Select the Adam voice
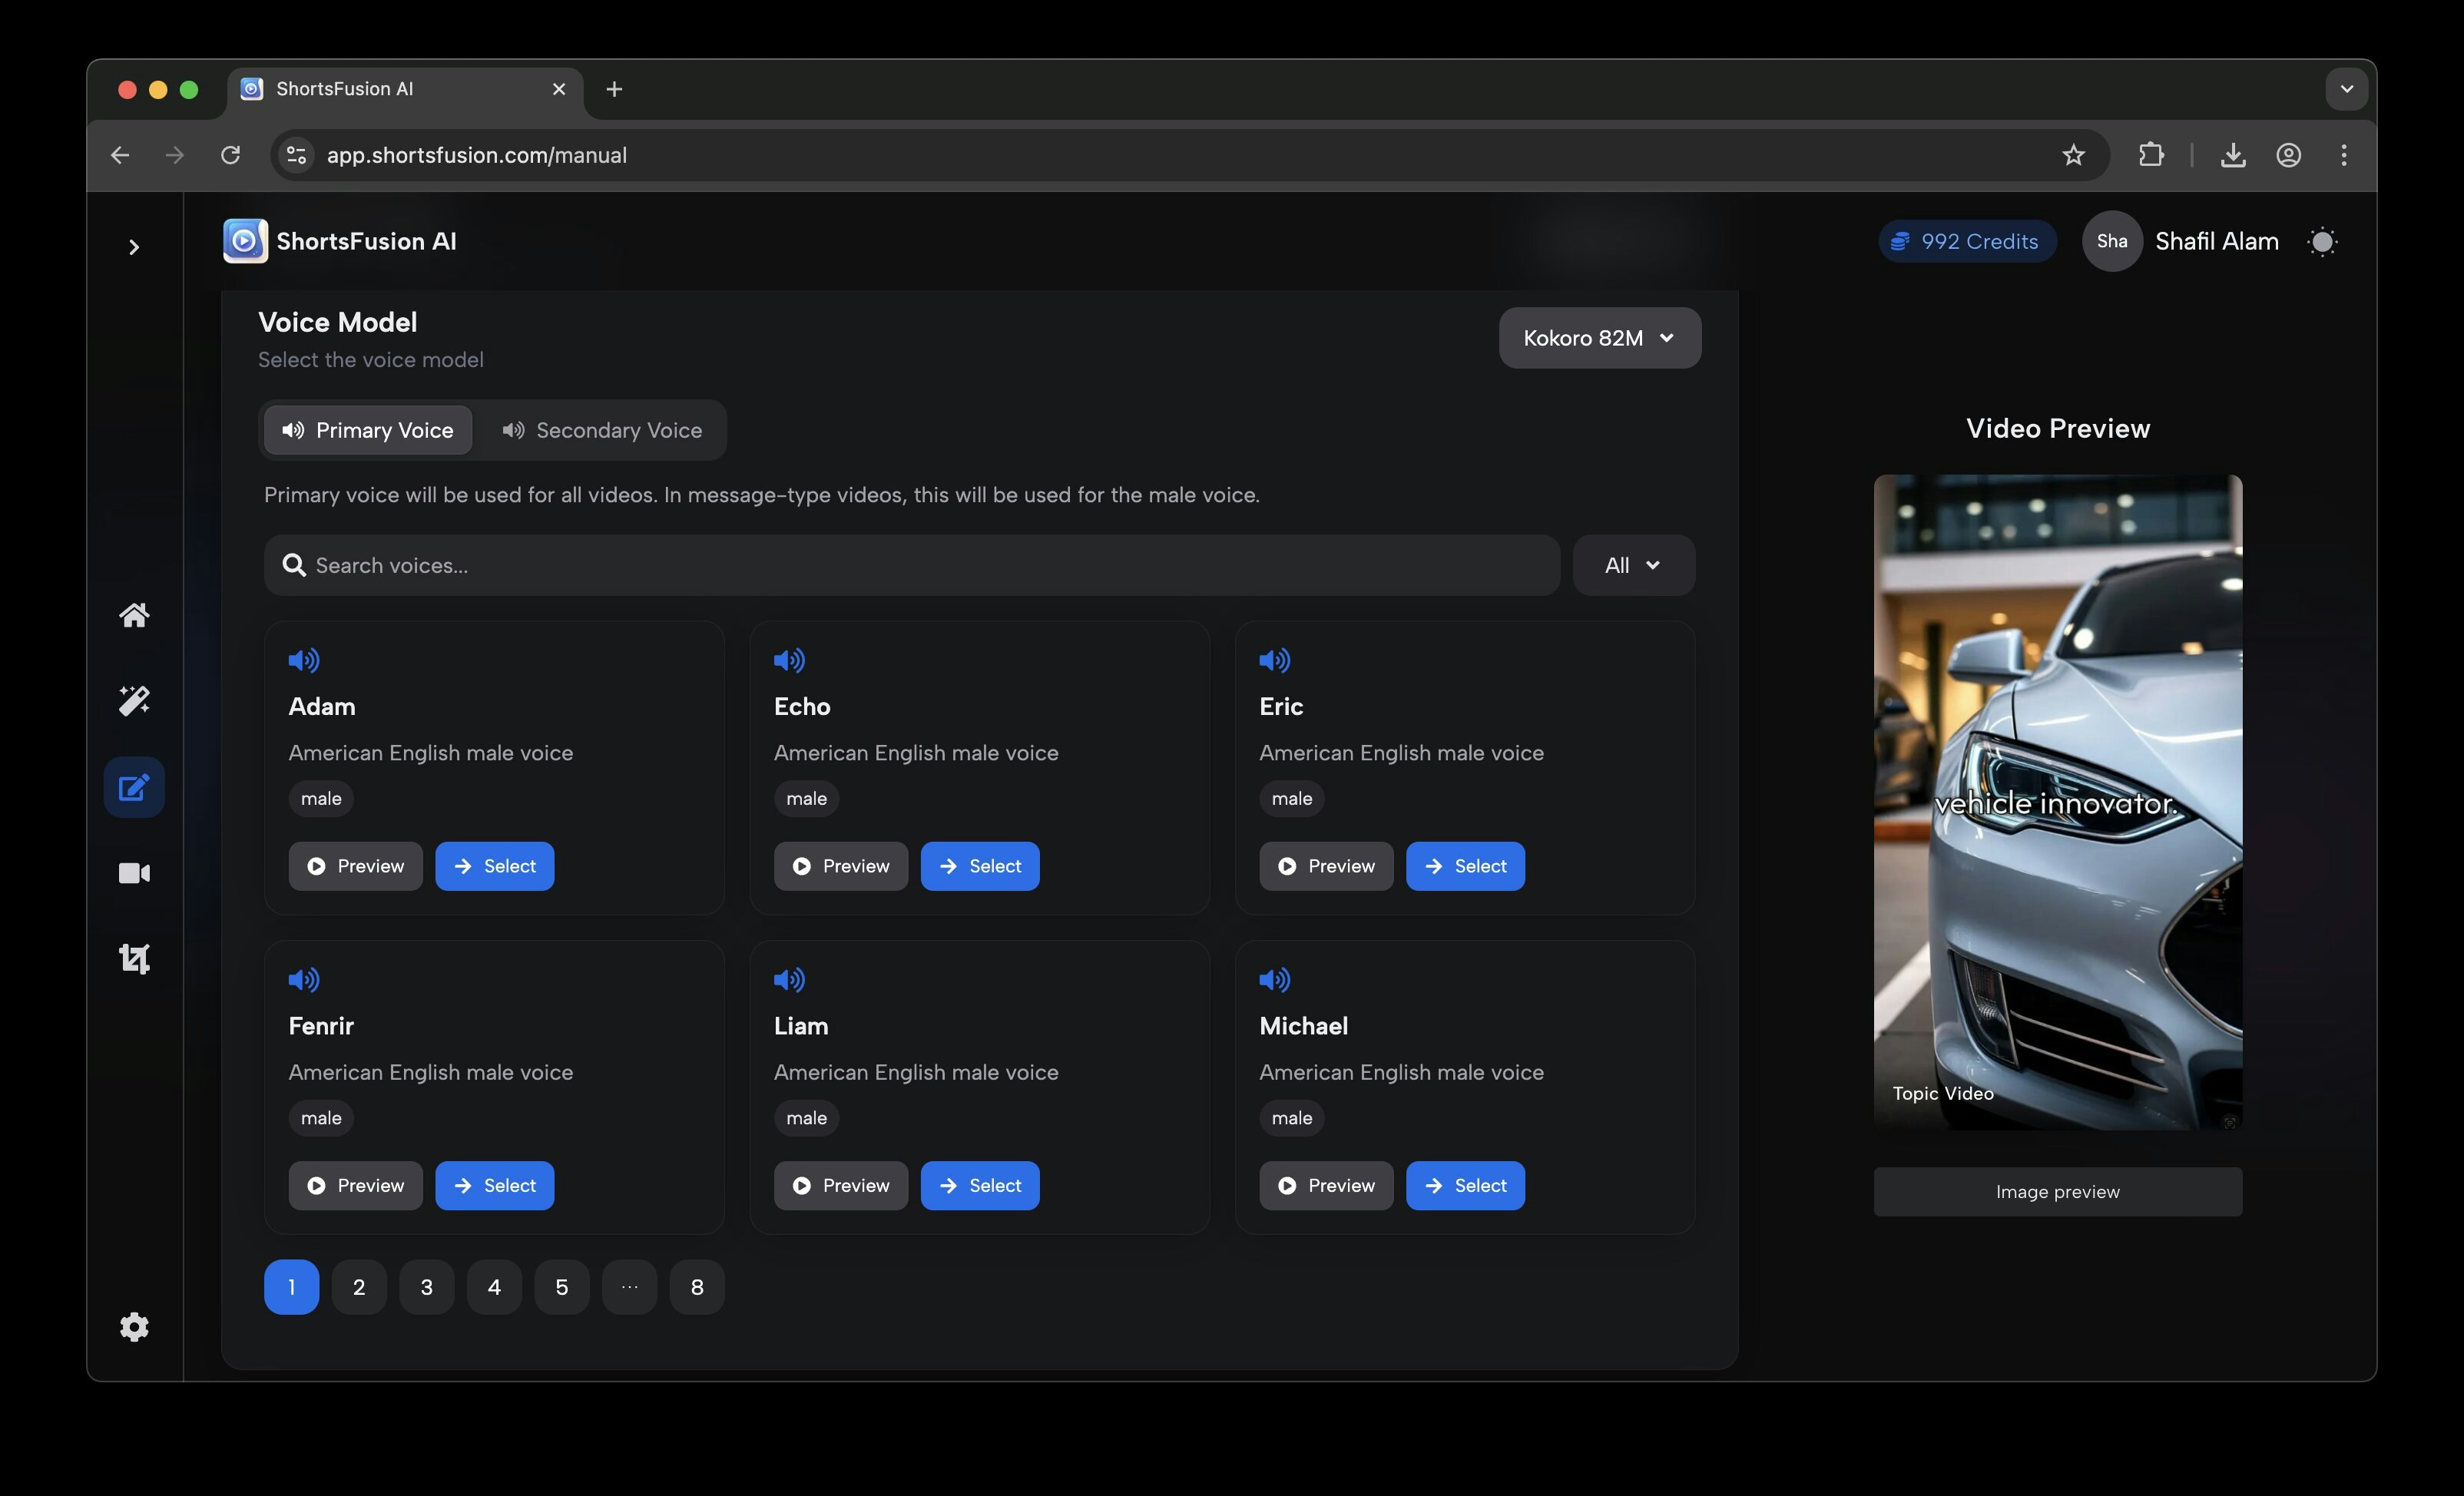The height and width of the screenshot is (1496, 2464). pos(494,866)
